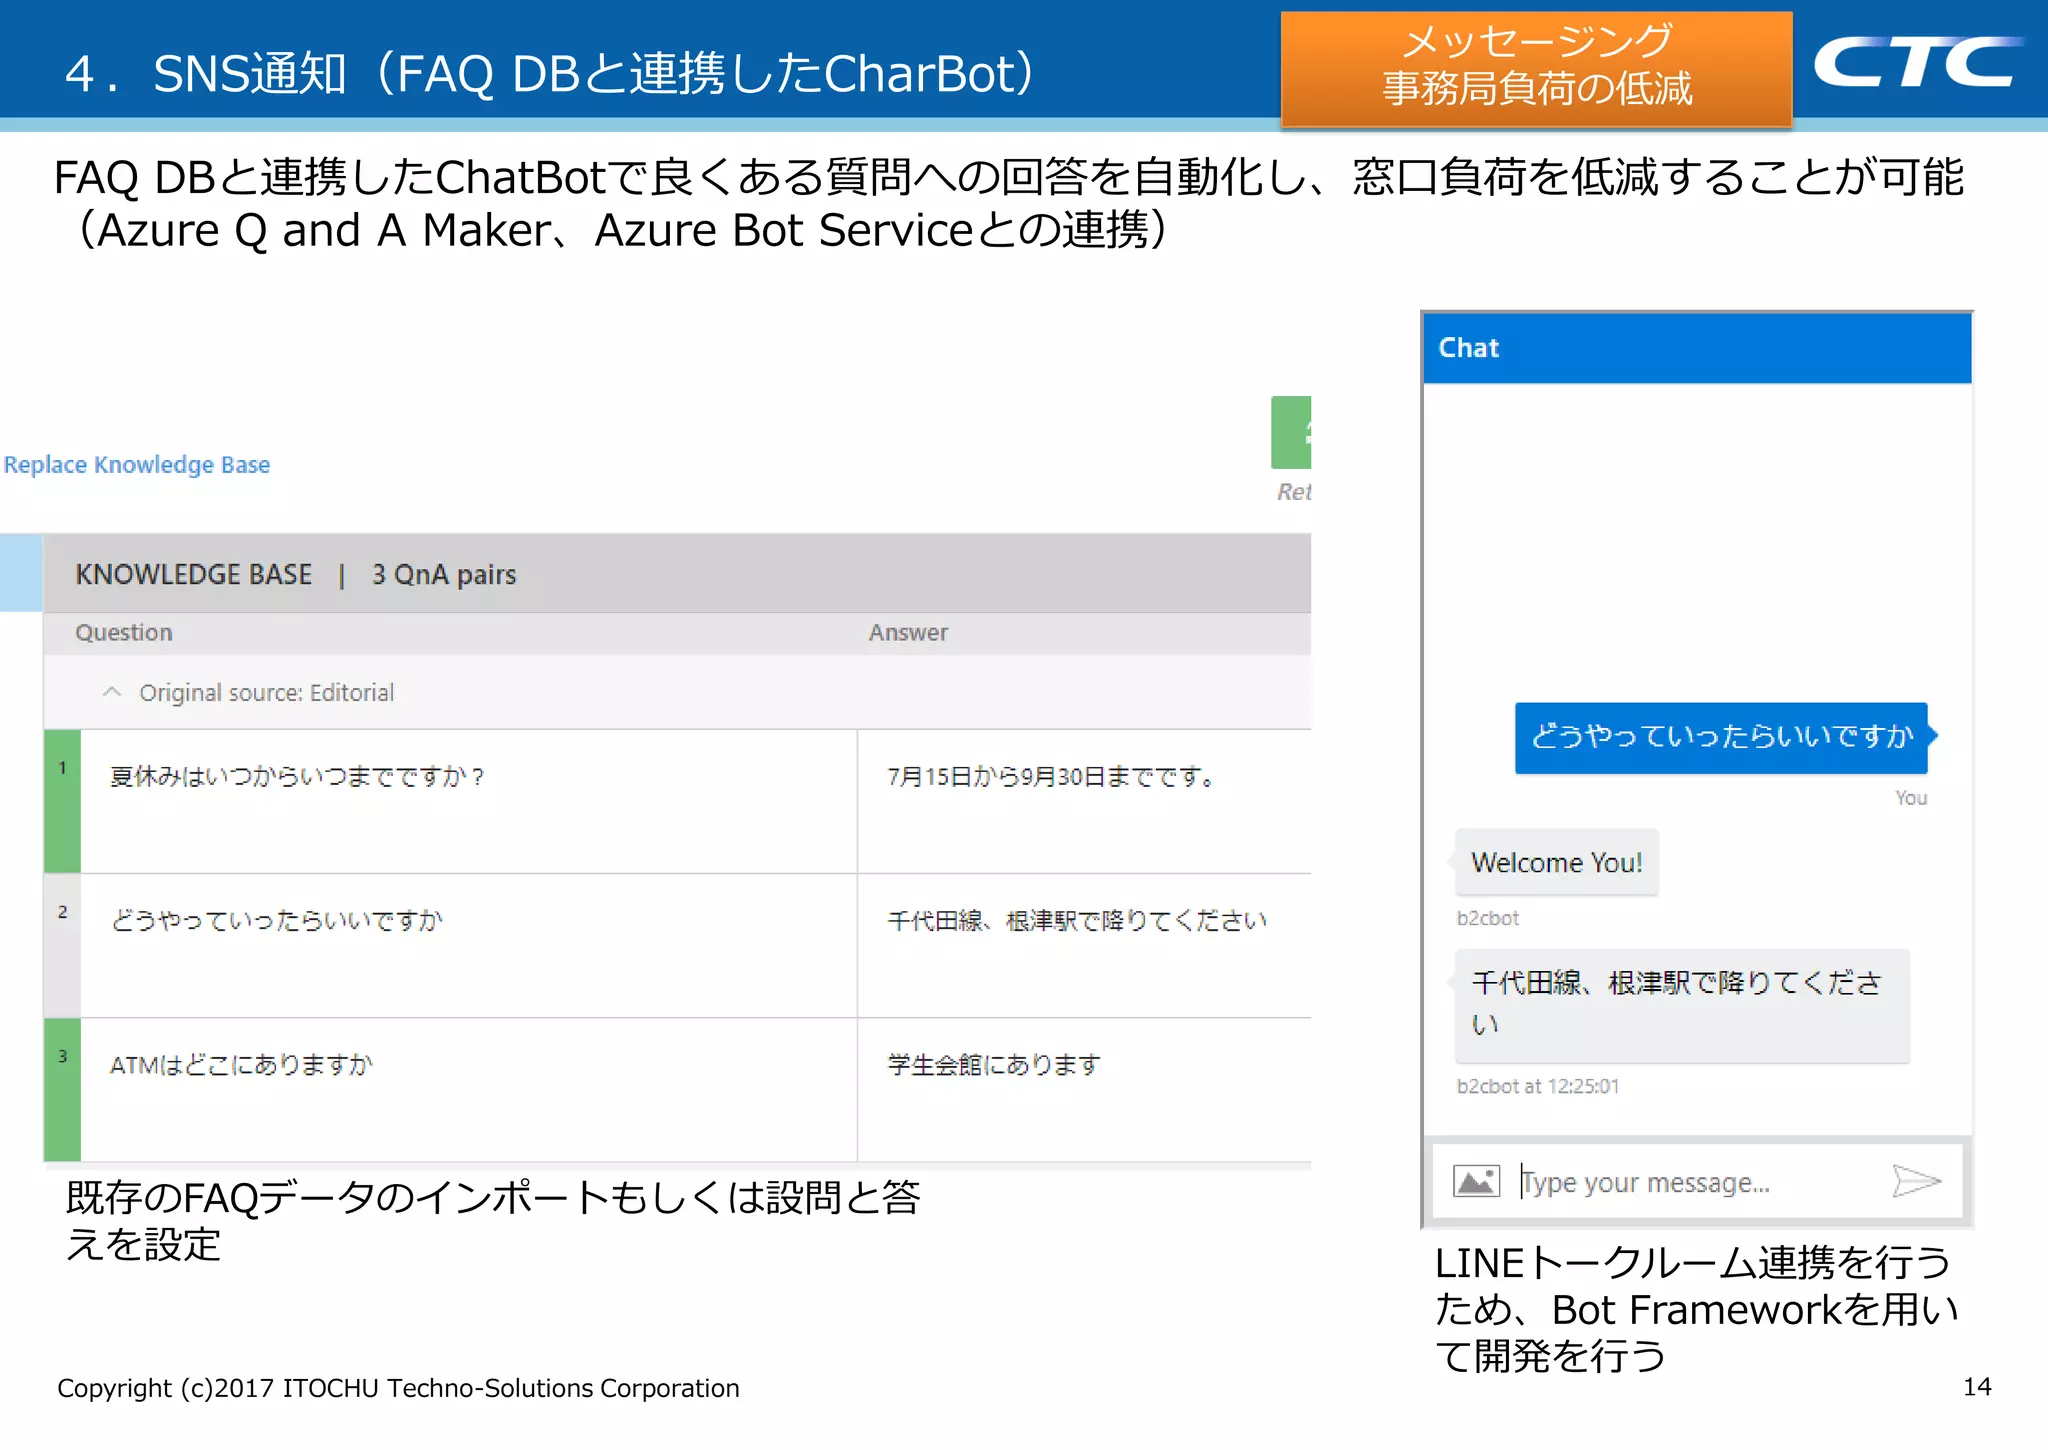Click the bot reply 千代田線、根津駅で降りてくださ い in chat
Viewport: 2048px width, 1450px height.
1682,1004
